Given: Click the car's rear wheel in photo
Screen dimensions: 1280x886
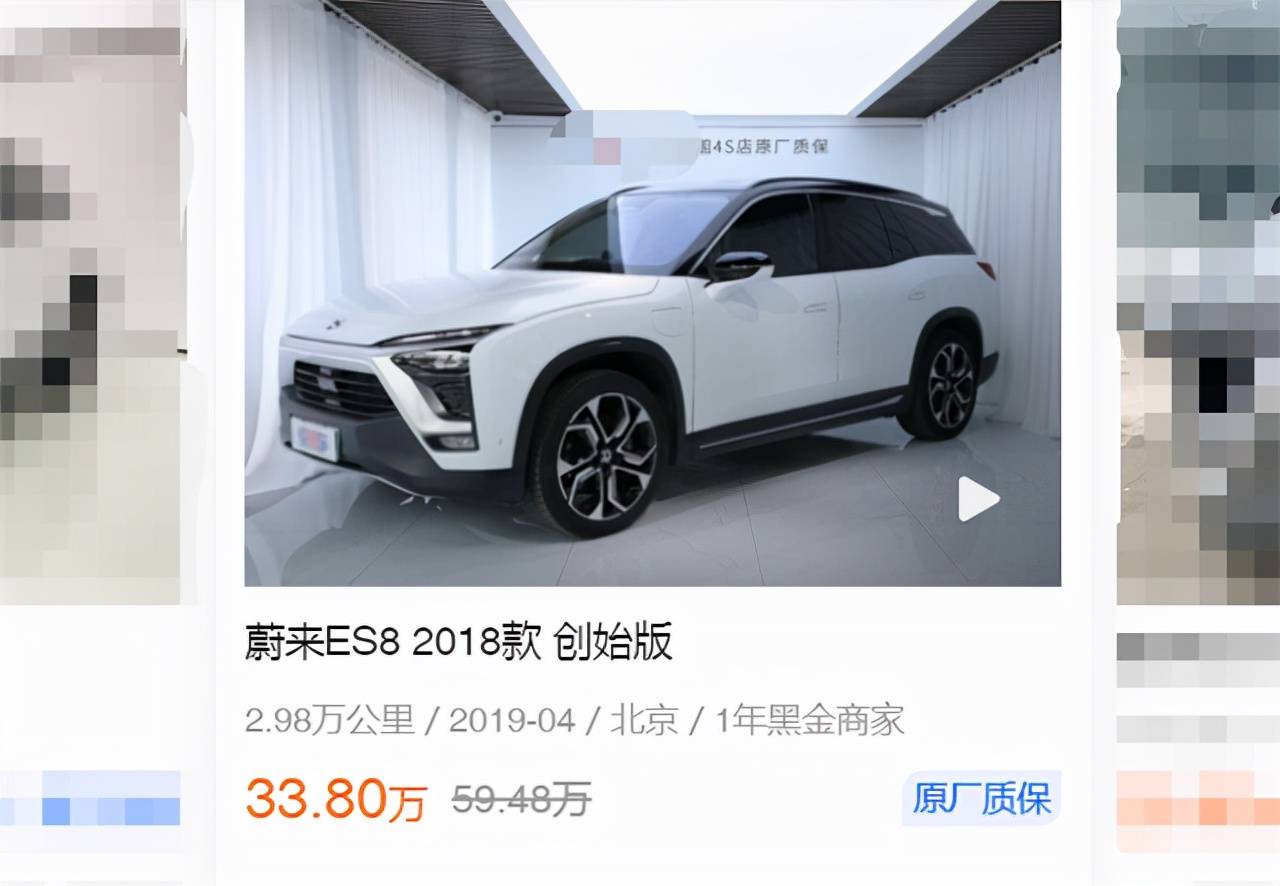Looking at the screenshot, I should 944,383.
